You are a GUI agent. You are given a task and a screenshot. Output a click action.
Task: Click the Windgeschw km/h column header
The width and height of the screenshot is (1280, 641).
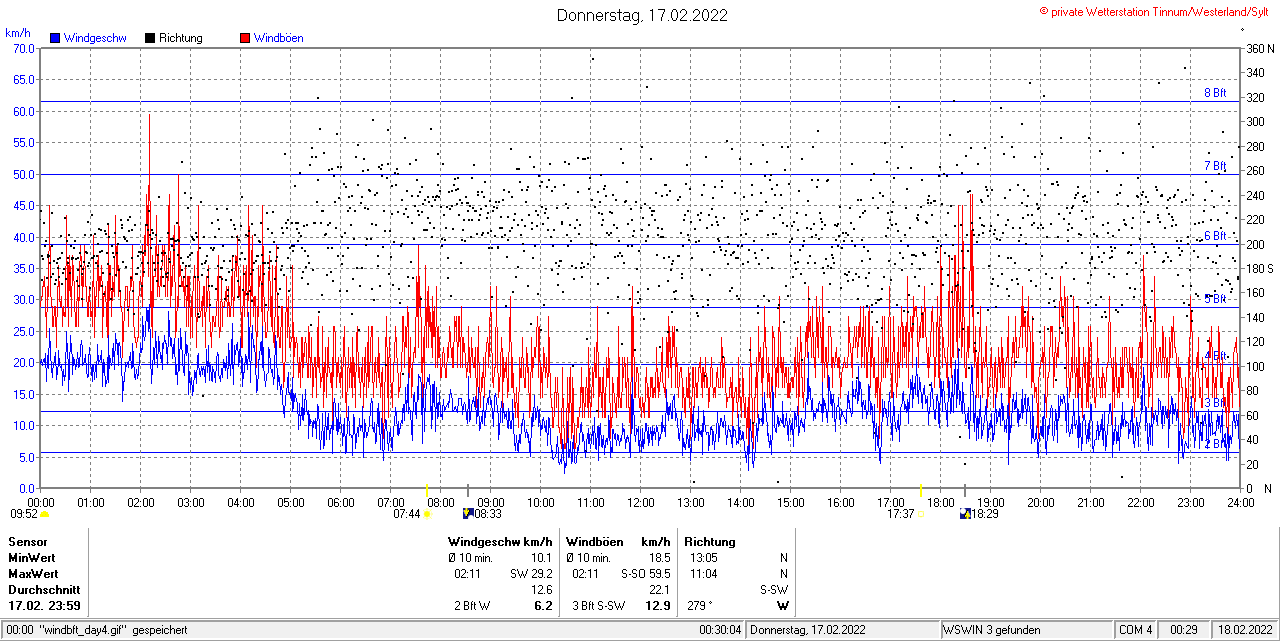click(x=500, y=542)
